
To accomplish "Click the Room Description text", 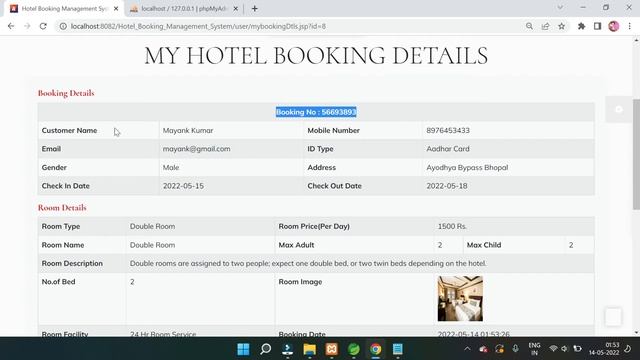I will pos(308,263).
